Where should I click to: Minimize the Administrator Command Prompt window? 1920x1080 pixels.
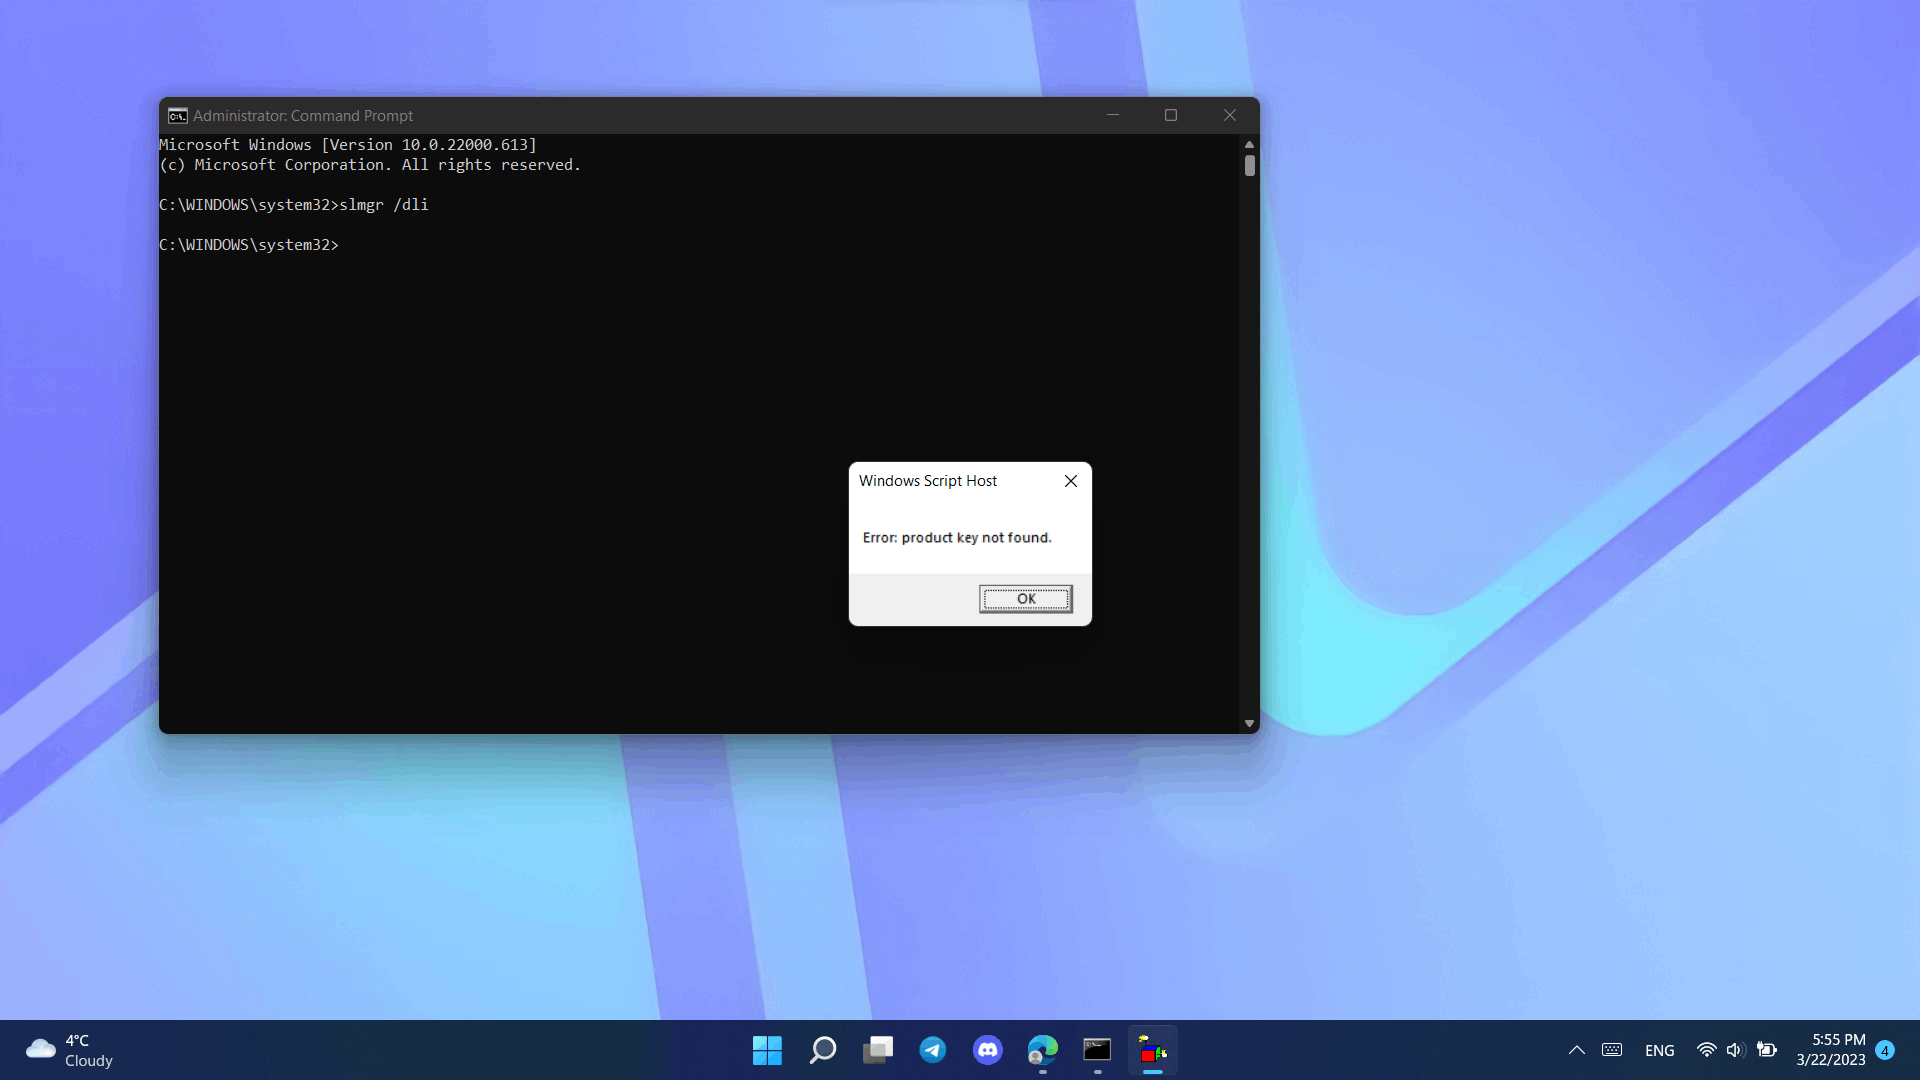click(1112, 115)
